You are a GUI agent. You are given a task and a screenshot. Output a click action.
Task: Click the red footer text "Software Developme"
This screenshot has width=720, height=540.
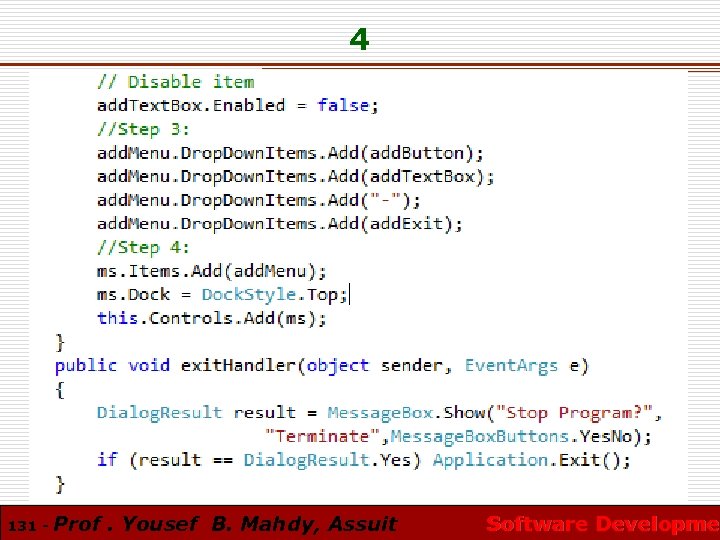coord(602,524)
